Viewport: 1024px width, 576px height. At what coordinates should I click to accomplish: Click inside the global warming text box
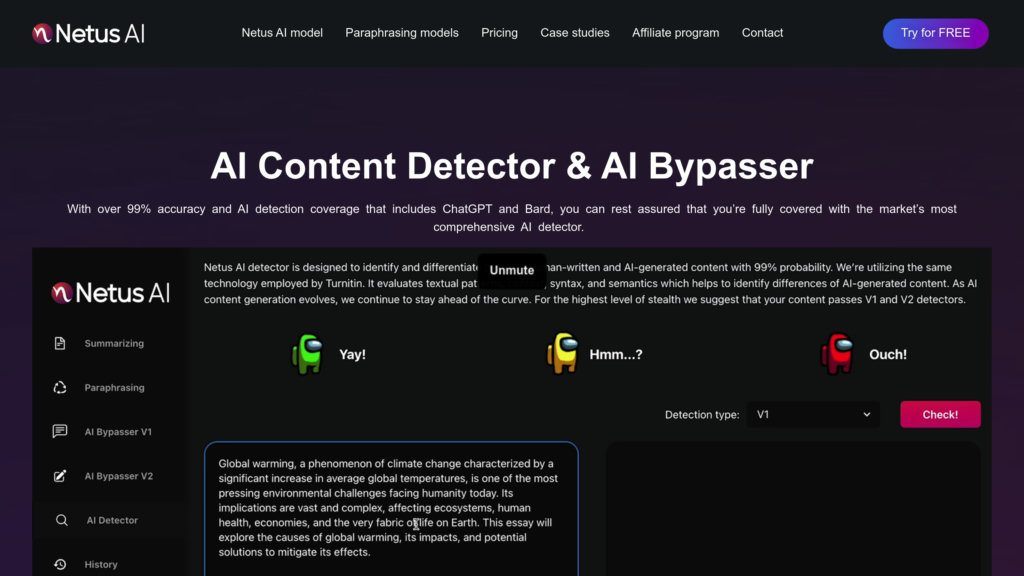[391, 508]
